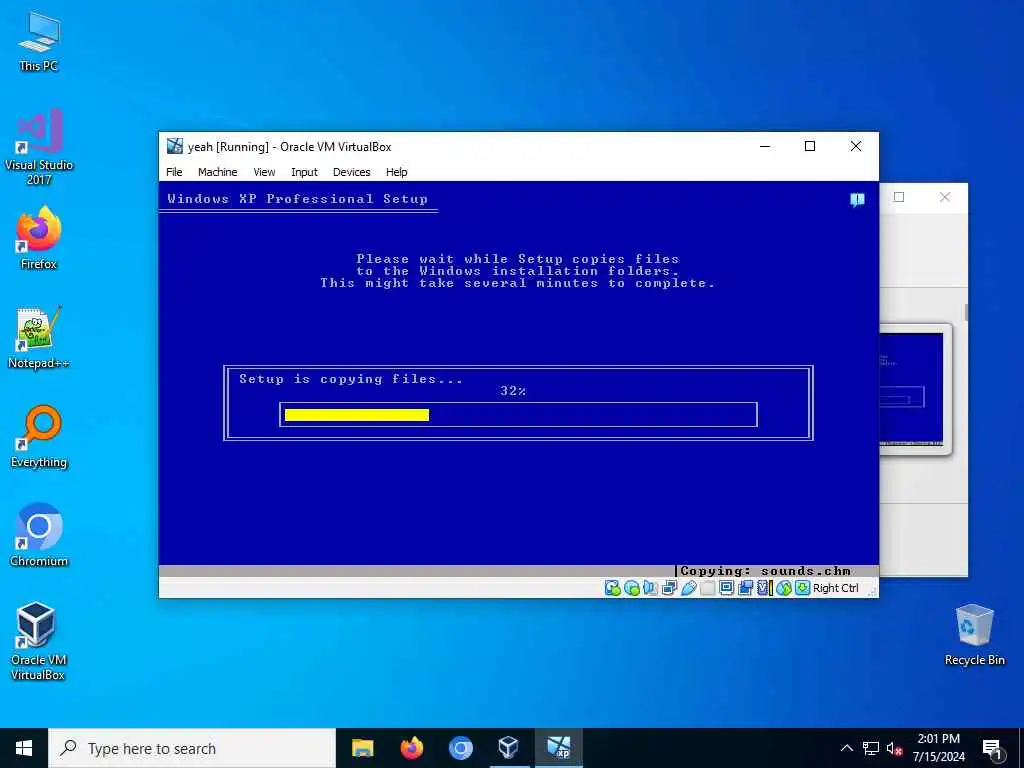Click the VirtualBox title bar app icon
Viewport: 1024px width, 768px height.
pyautogui.click(x=174, y=146)
